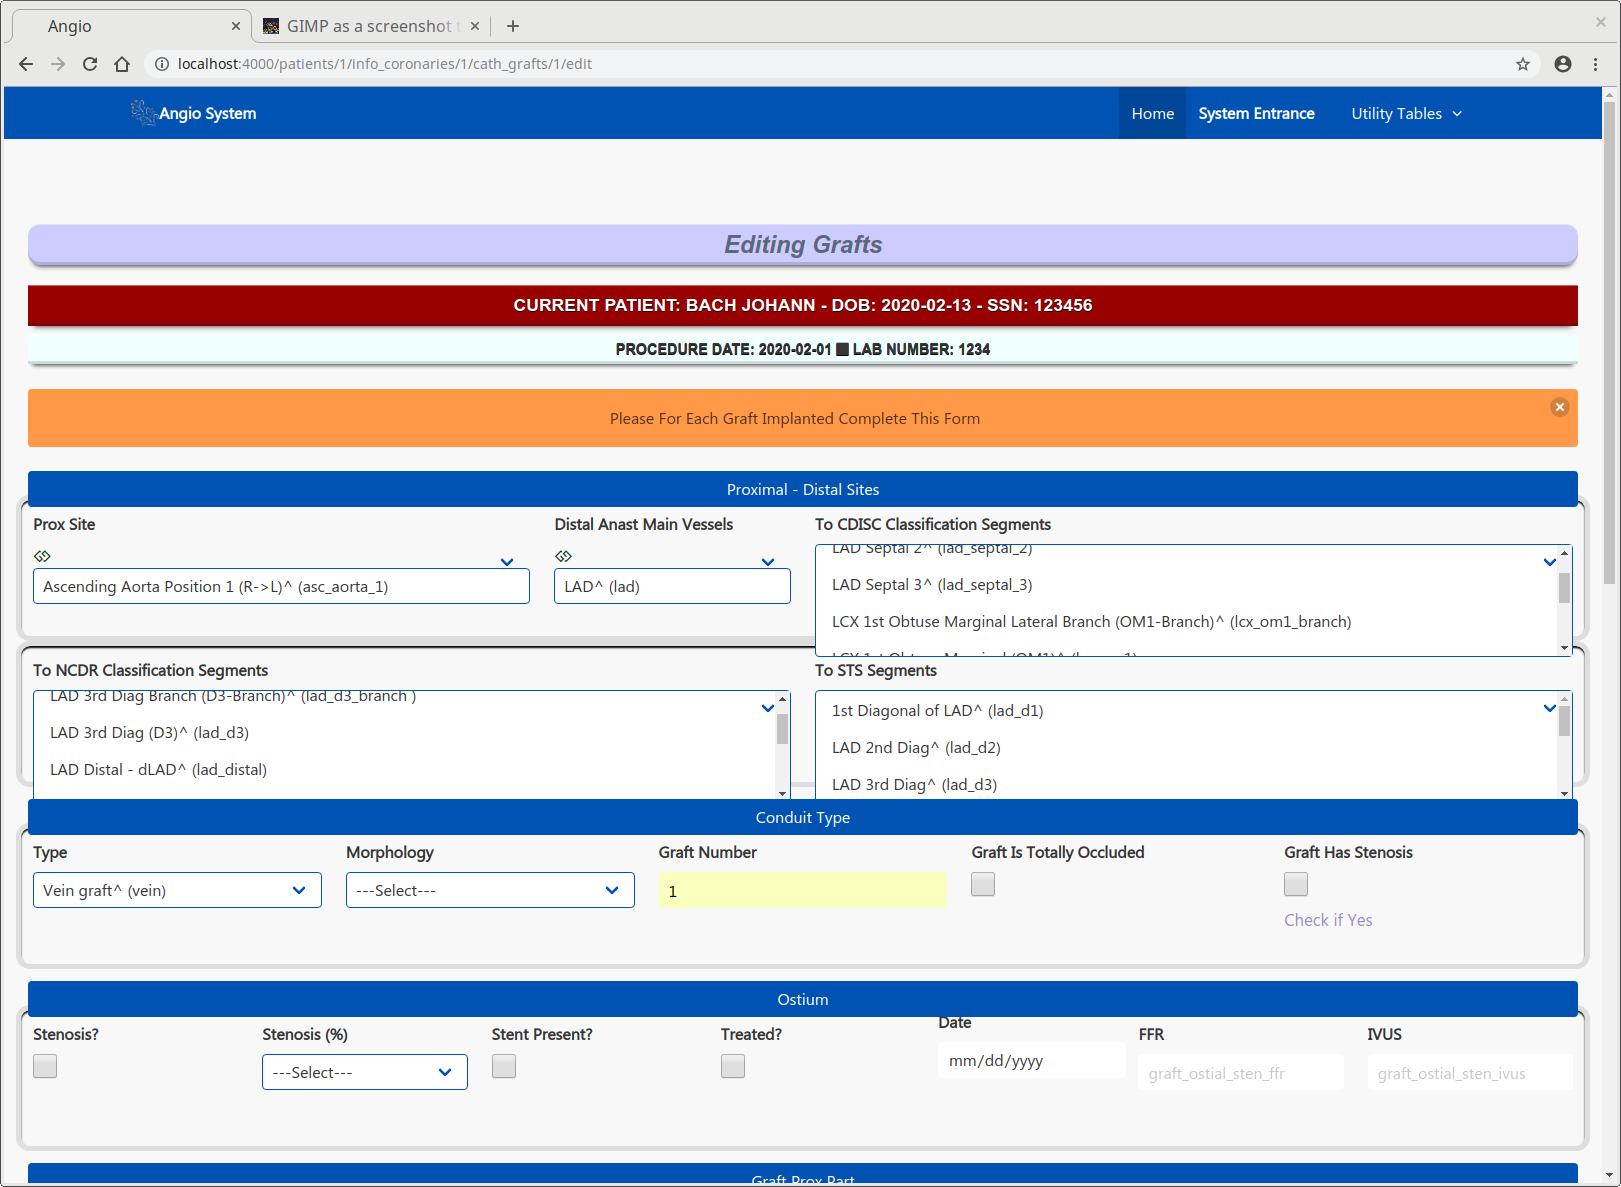The image size is (1621, 1187).
Task: Click the Current Patient red banner
Action: pyautogui.click(x=803, y=305)
